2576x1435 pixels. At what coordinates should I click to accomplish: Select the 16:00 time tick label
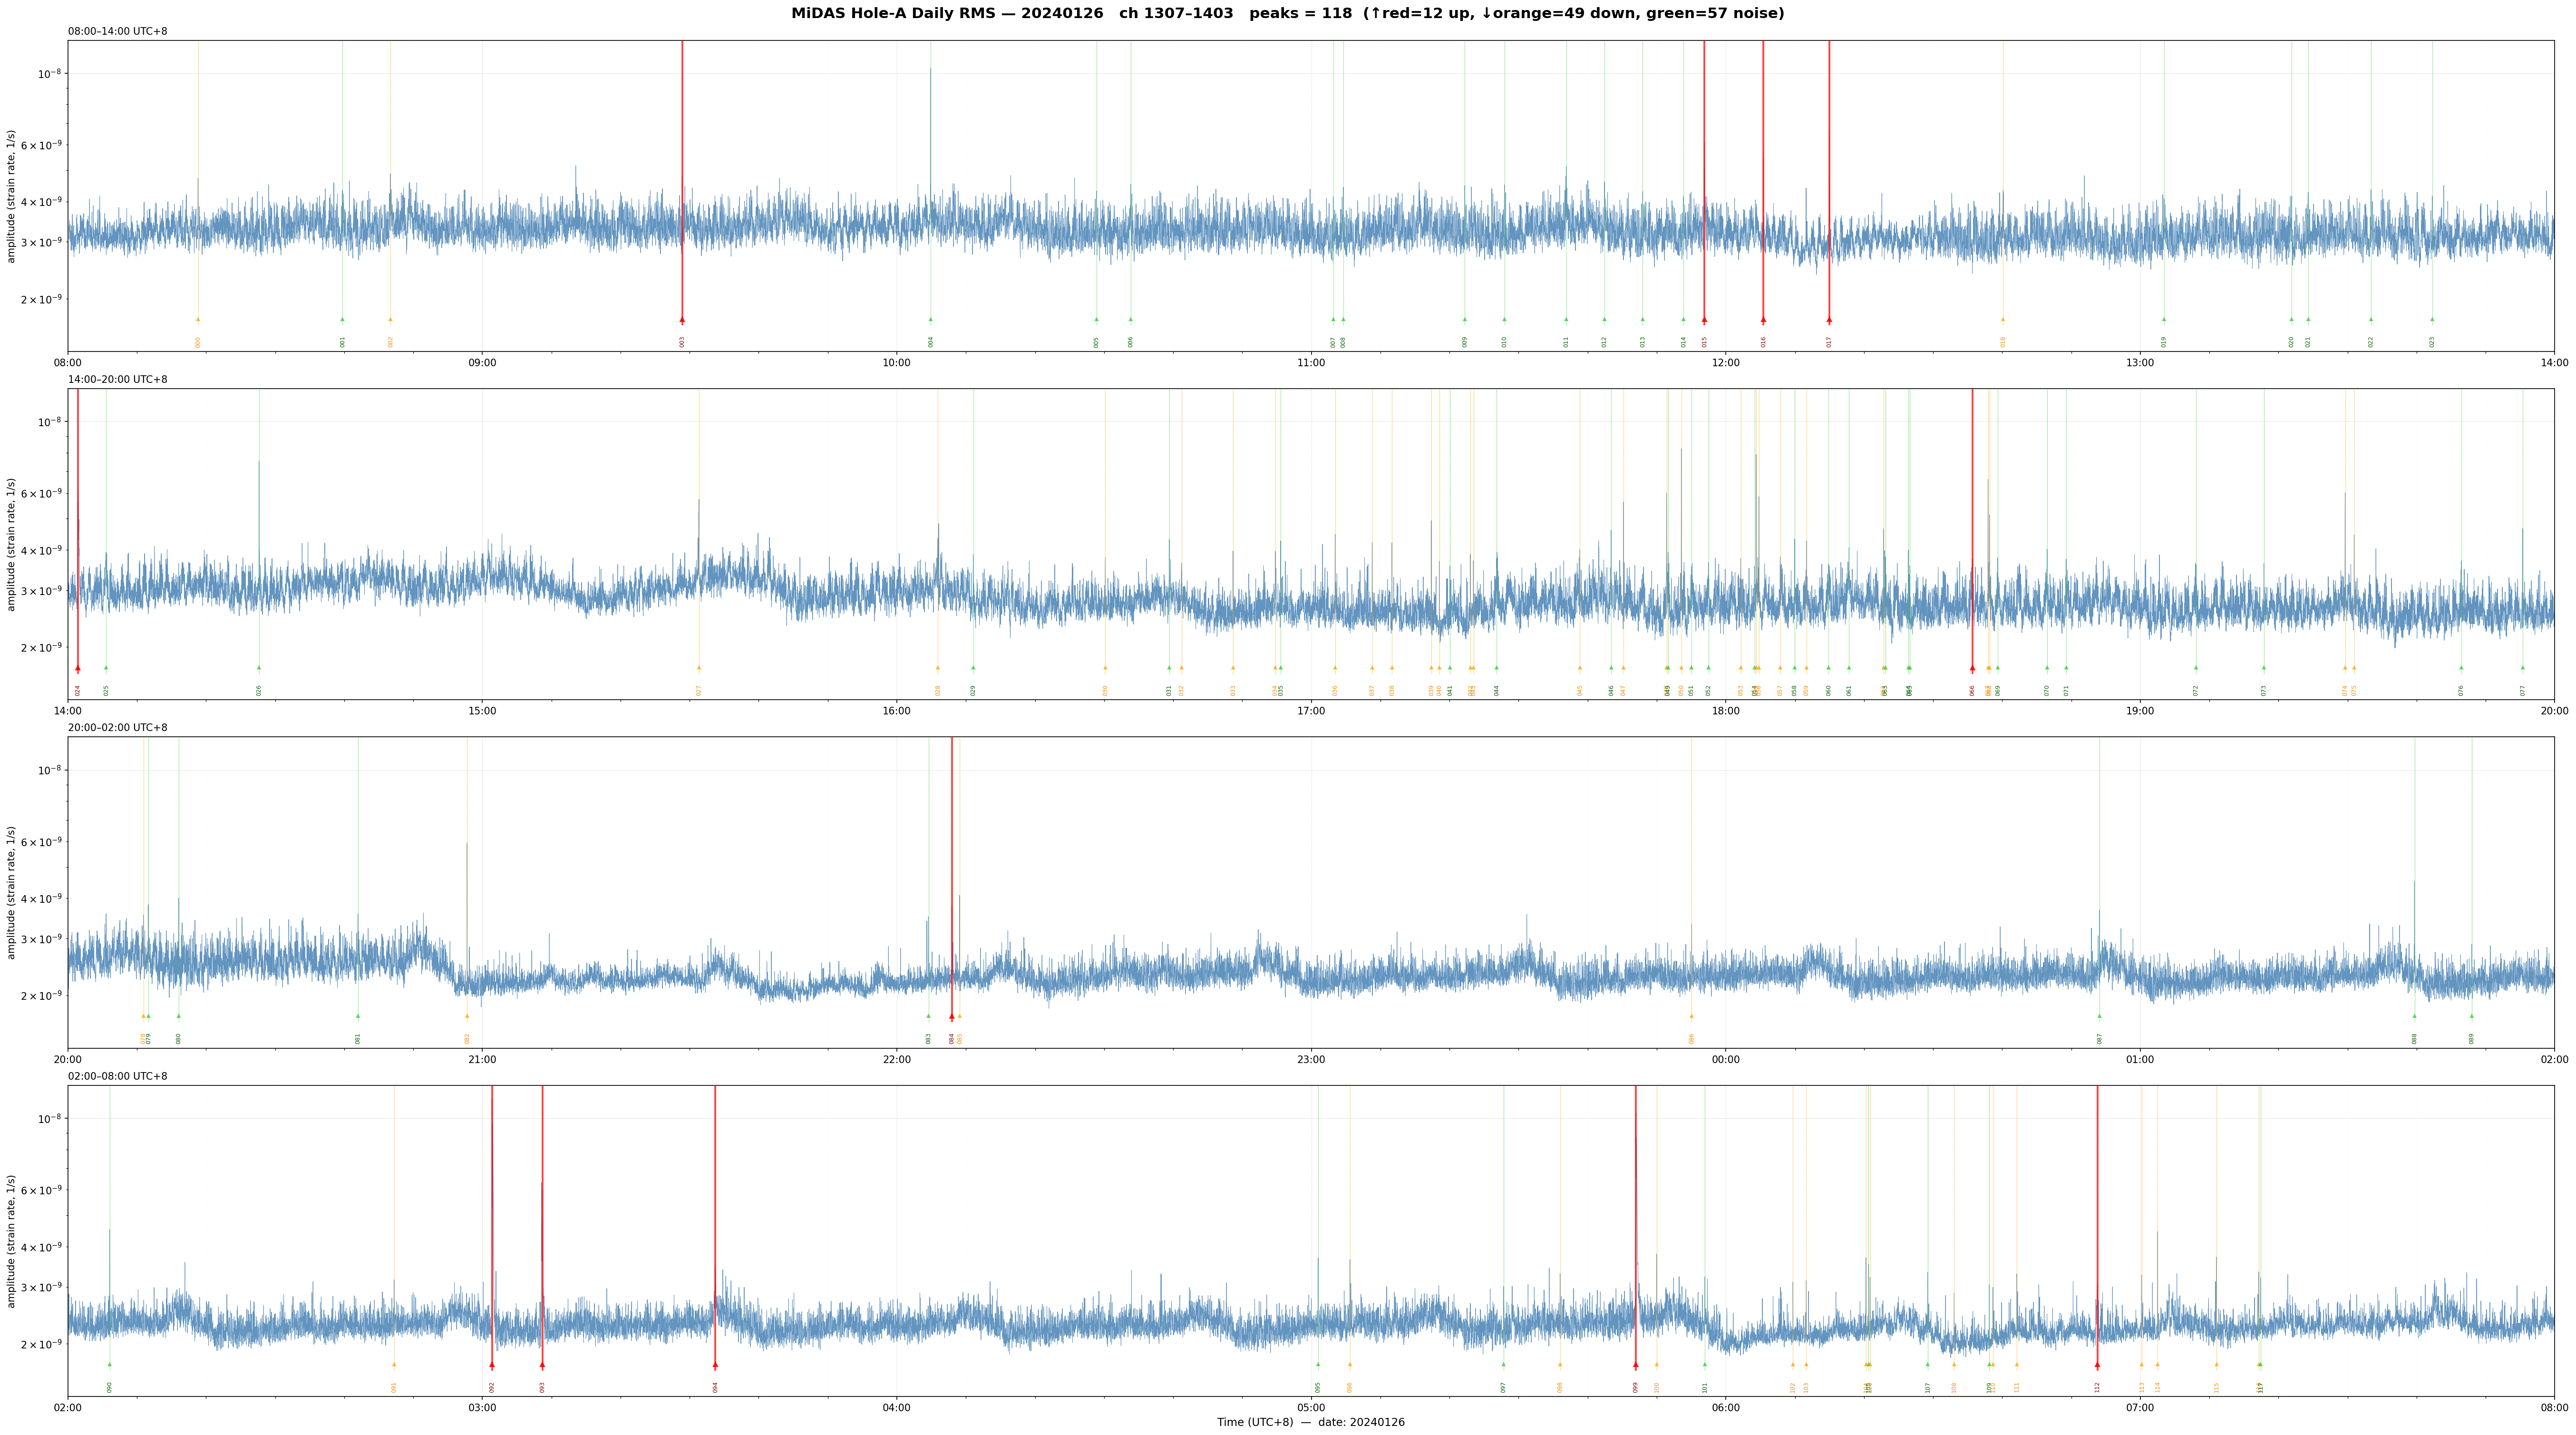coord(897,711)
